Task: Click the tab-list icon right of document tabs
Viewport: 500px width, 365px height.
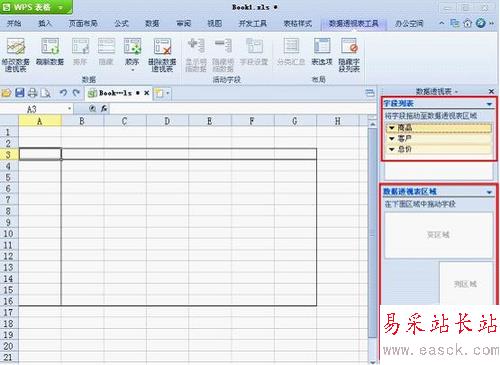Action: pos(370,93)
